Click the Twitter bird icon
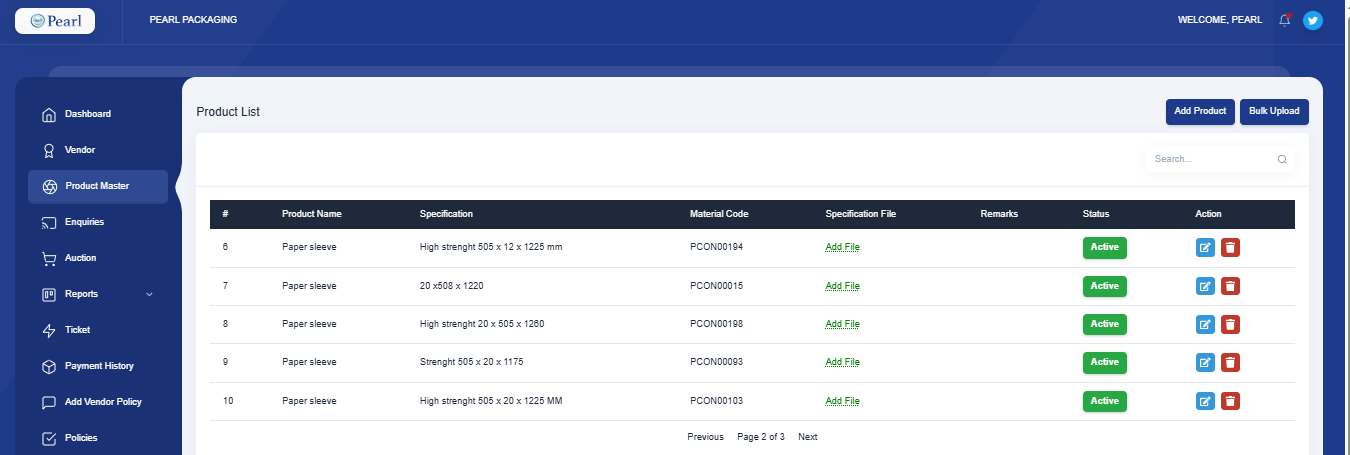This screenshot has width=1350, height=455. pos(1313,20)
